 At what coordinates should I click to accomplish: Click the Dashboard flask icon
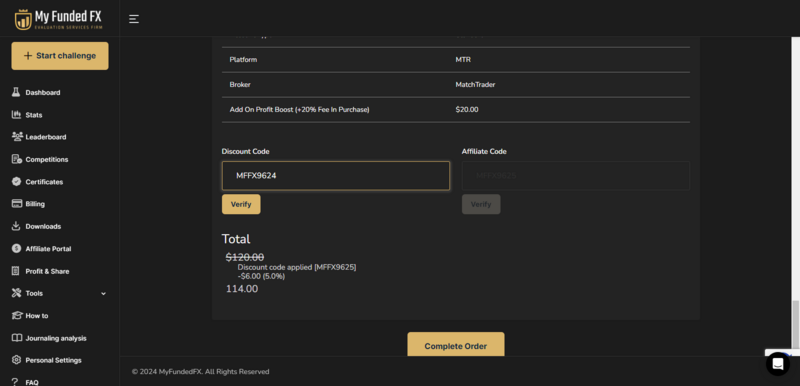[16, 92]
